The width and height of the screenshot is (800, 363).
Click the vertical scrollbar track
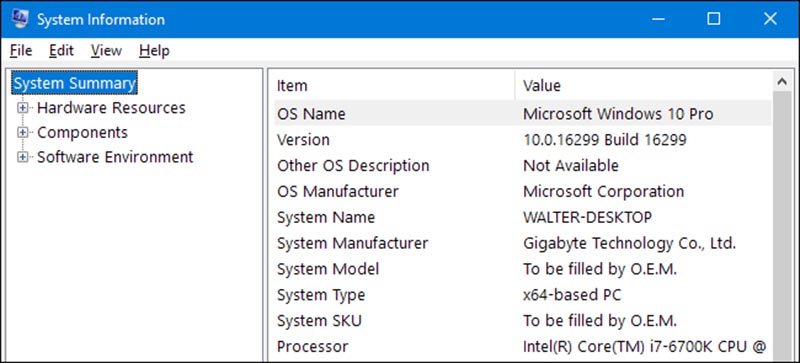782,225
